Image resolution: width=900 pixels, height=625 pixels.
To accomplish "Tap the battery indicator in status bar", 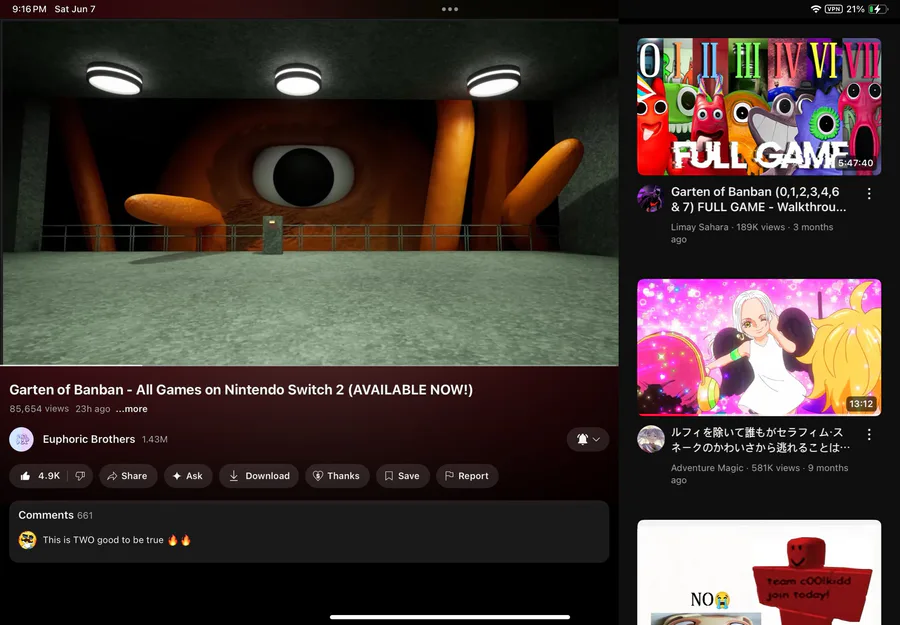I will tap(878, 9).
